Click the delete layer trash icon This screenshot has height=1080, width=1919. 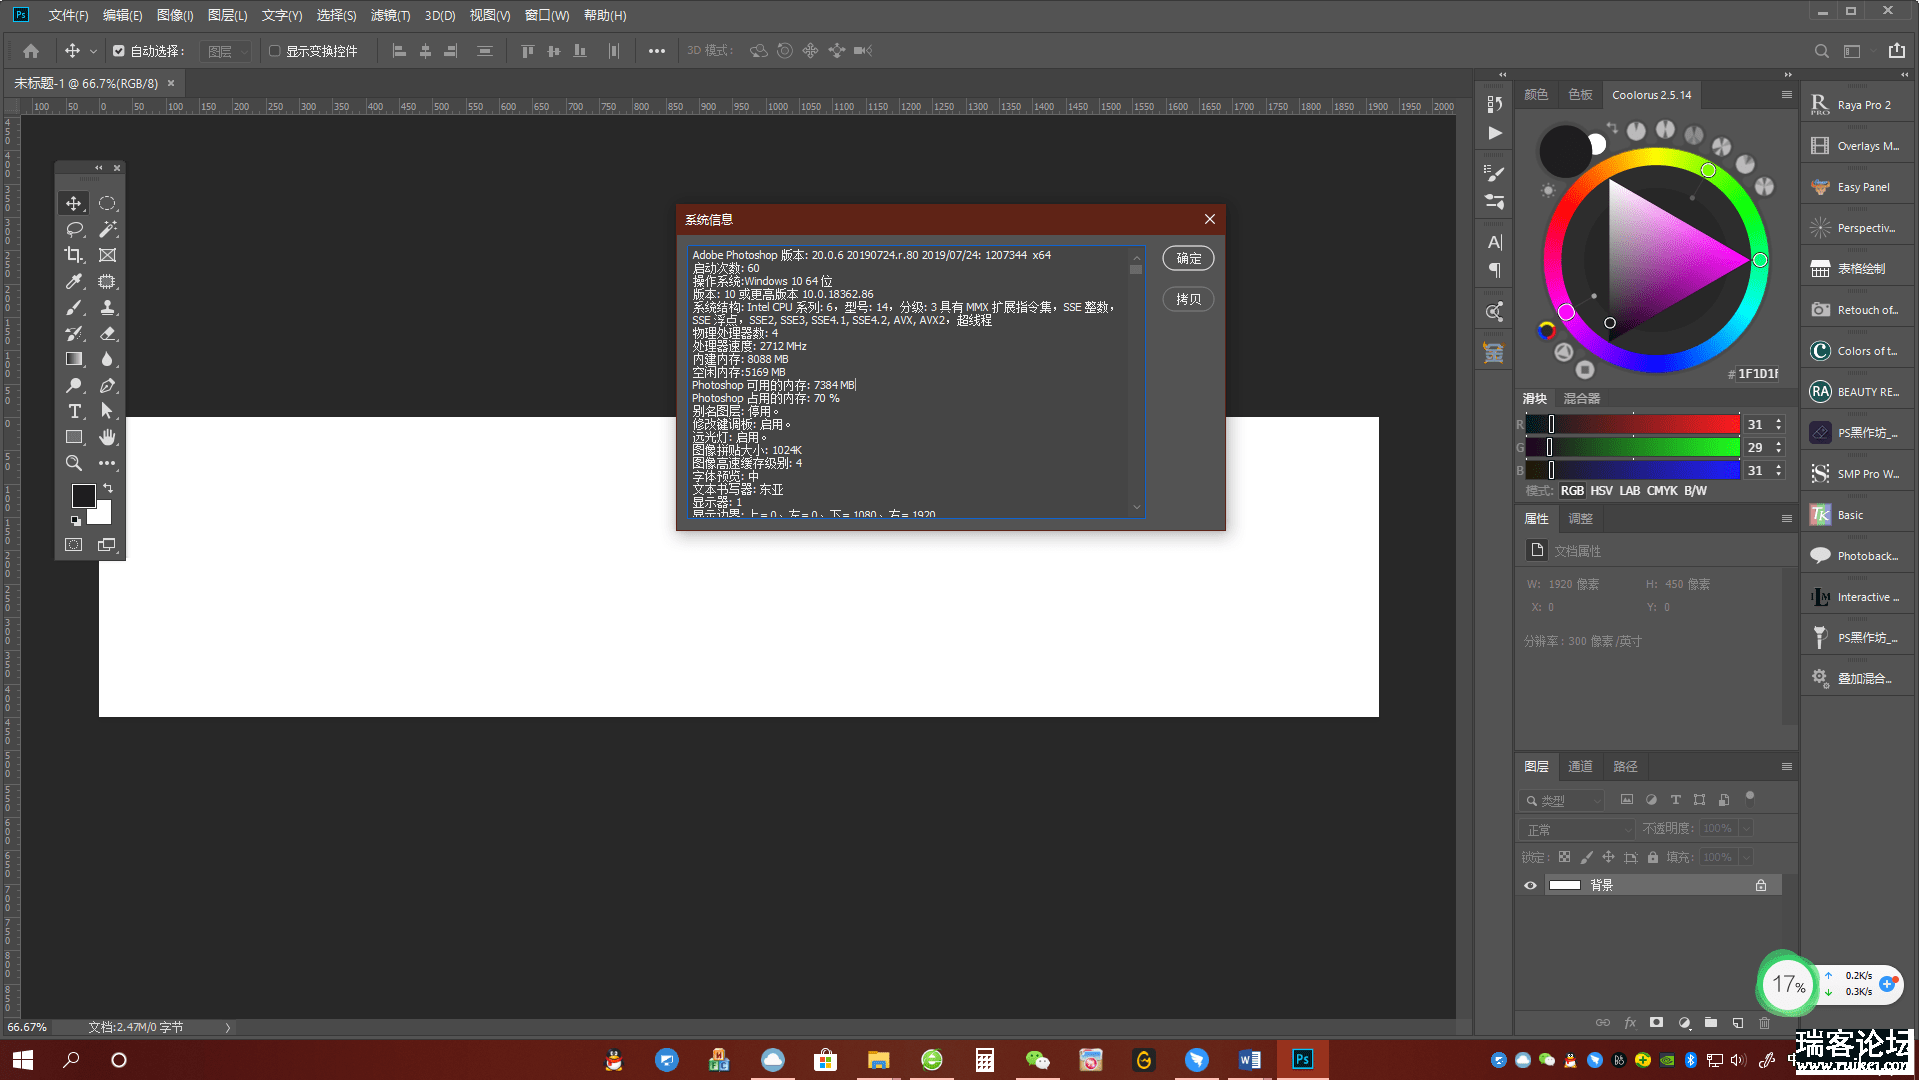click(1764, 1022)
